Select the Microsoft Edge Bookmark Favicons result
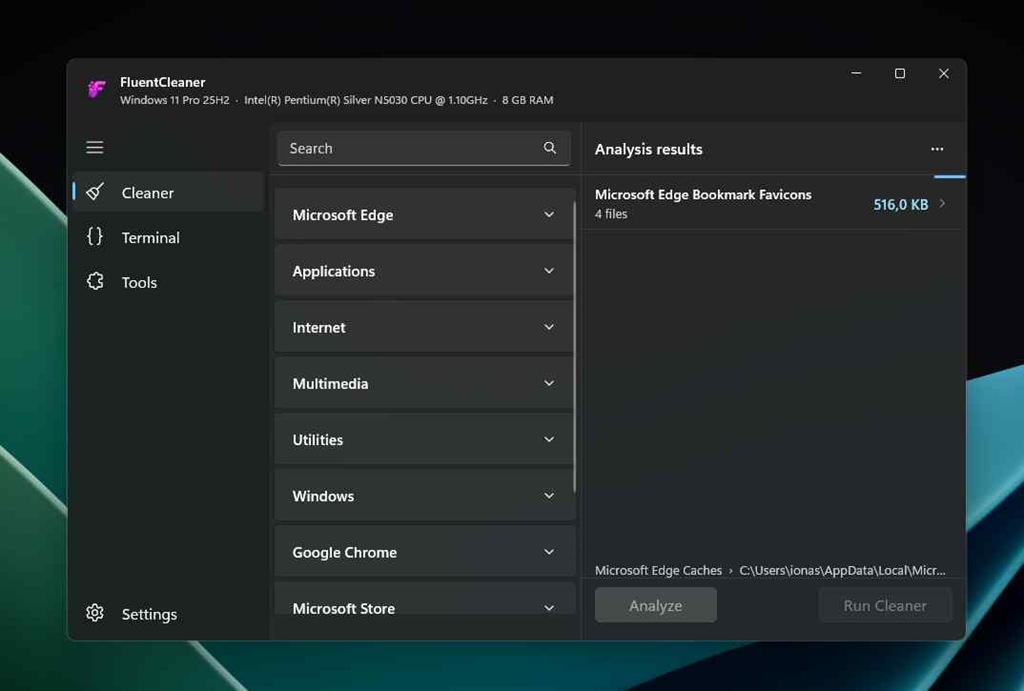Screen dimensions: 1024x691 coord(773,203)
